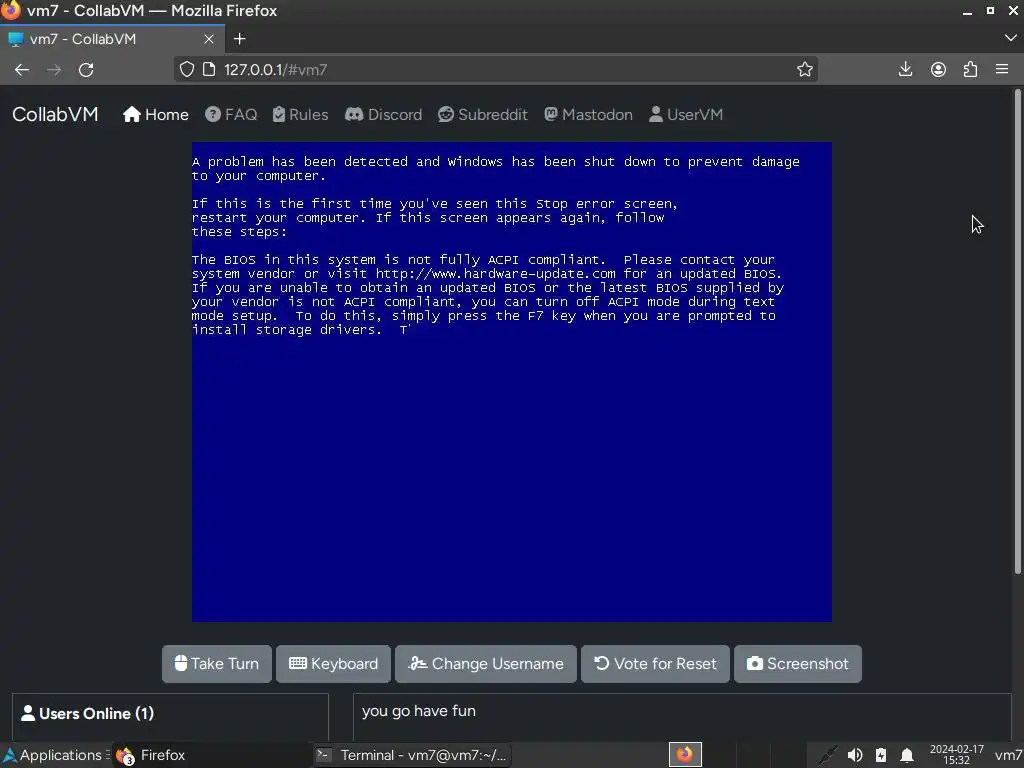Open the Firefox account icon
This screenshot has height=768, width=1024.
(938, 69)
